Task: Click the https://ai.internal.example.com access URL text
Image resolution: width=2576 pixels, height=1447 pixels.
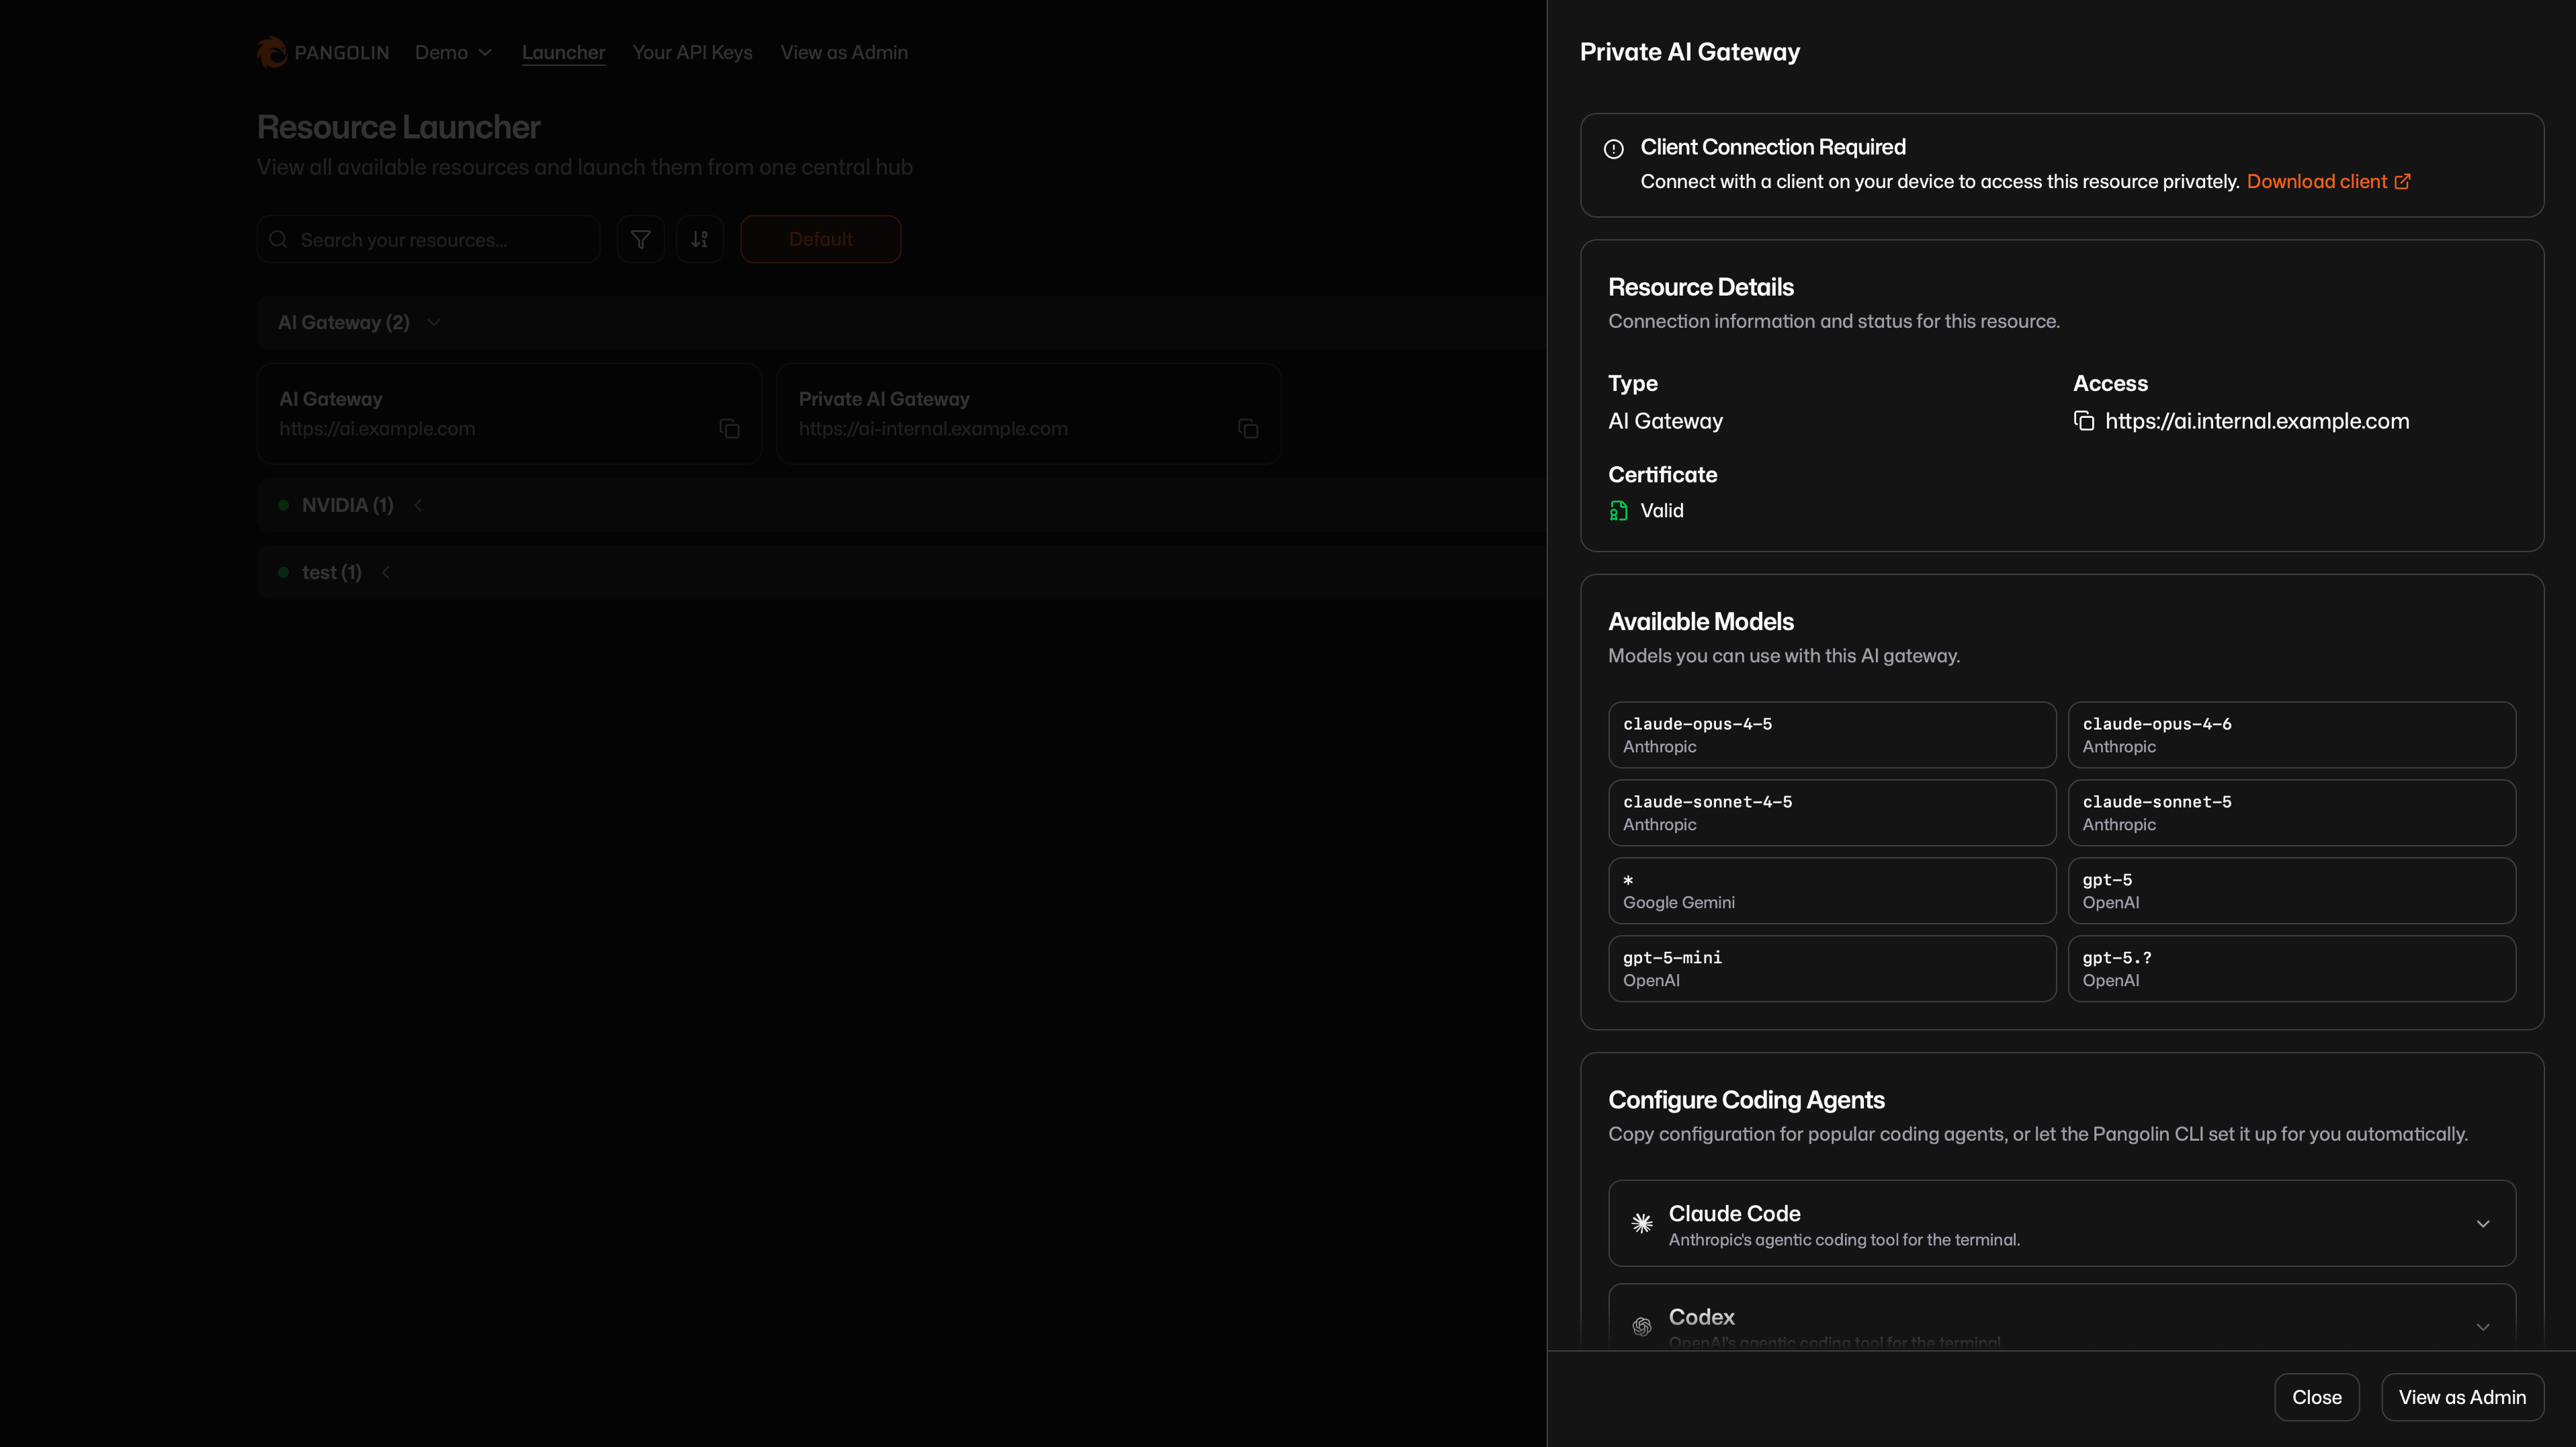Action: click(2257, 421)
